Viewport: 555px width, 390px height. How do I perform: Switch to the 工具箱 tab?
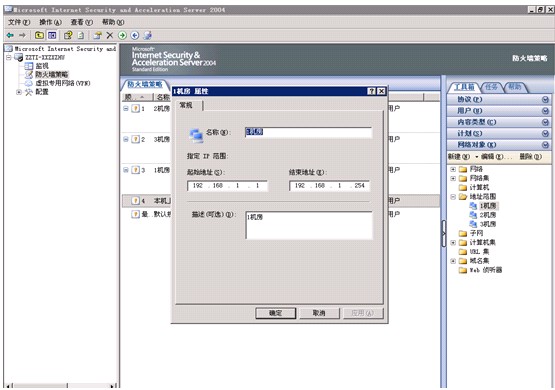click(464, 87)
